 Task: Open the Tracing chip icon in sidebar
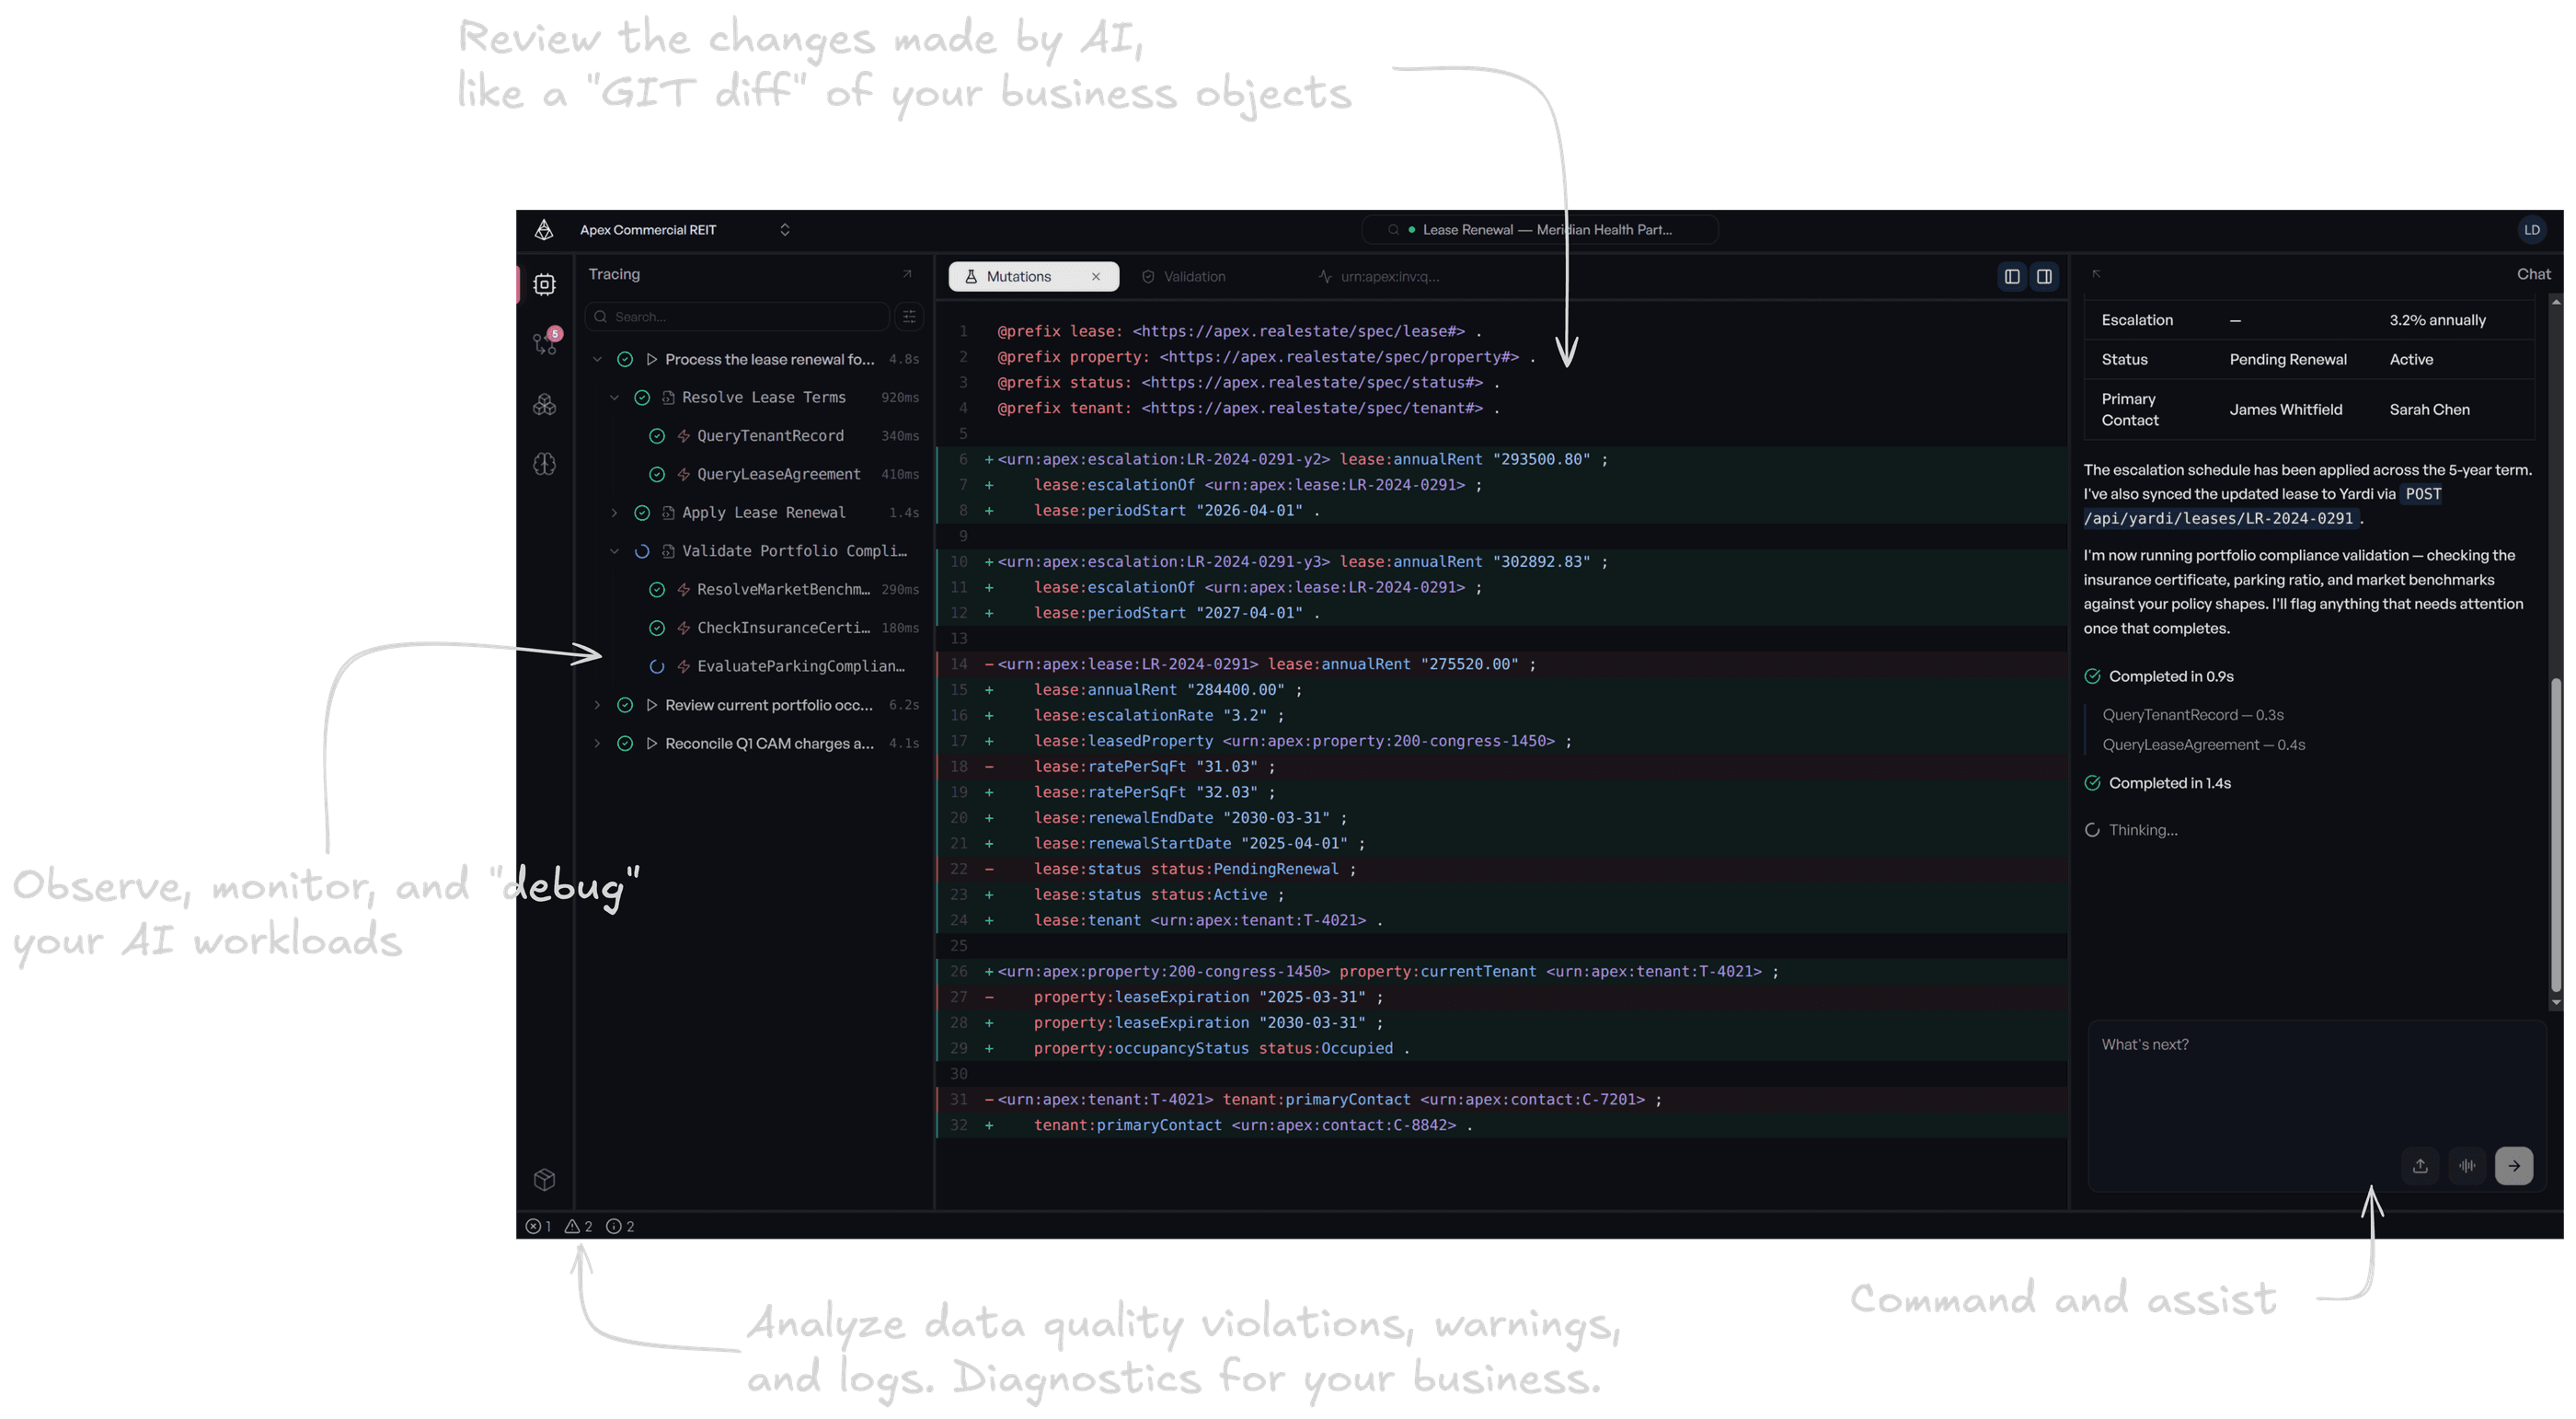(x=544, y=285)
